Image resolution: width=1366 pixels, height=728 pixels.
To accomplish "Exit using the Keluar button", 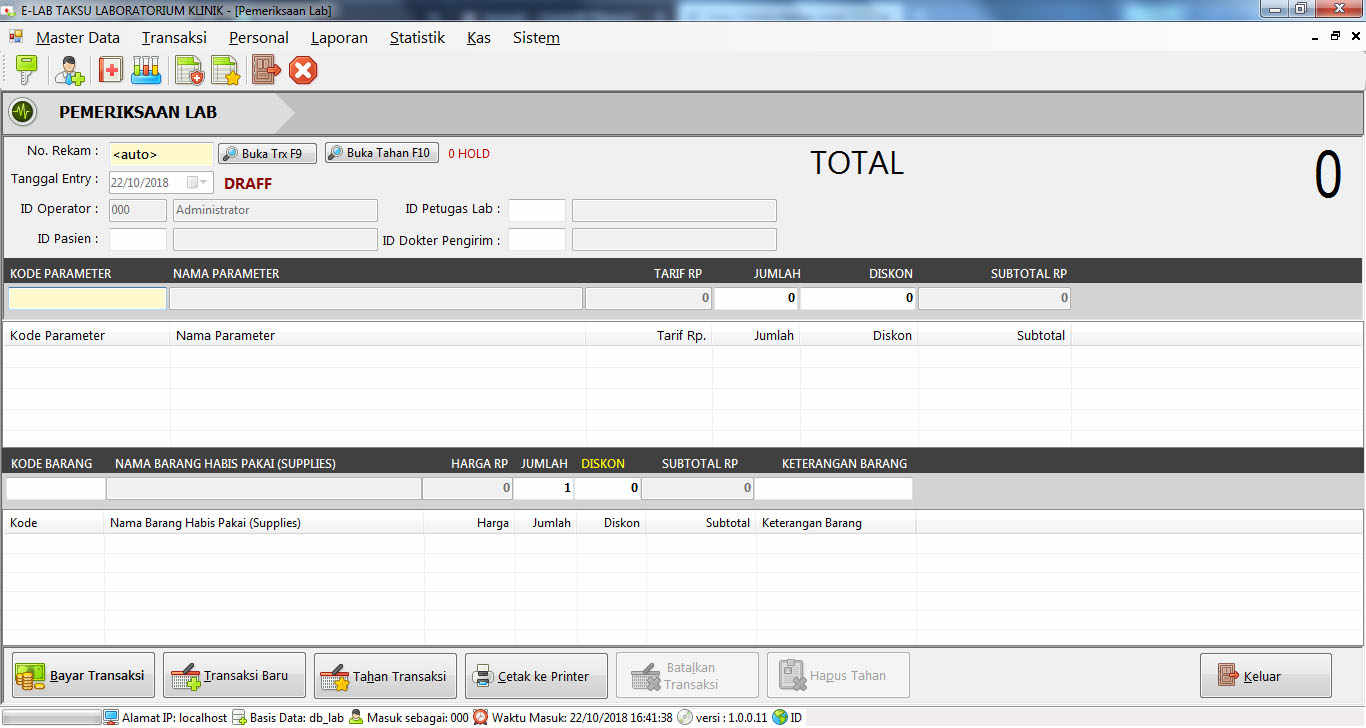I will point(1265,676).
